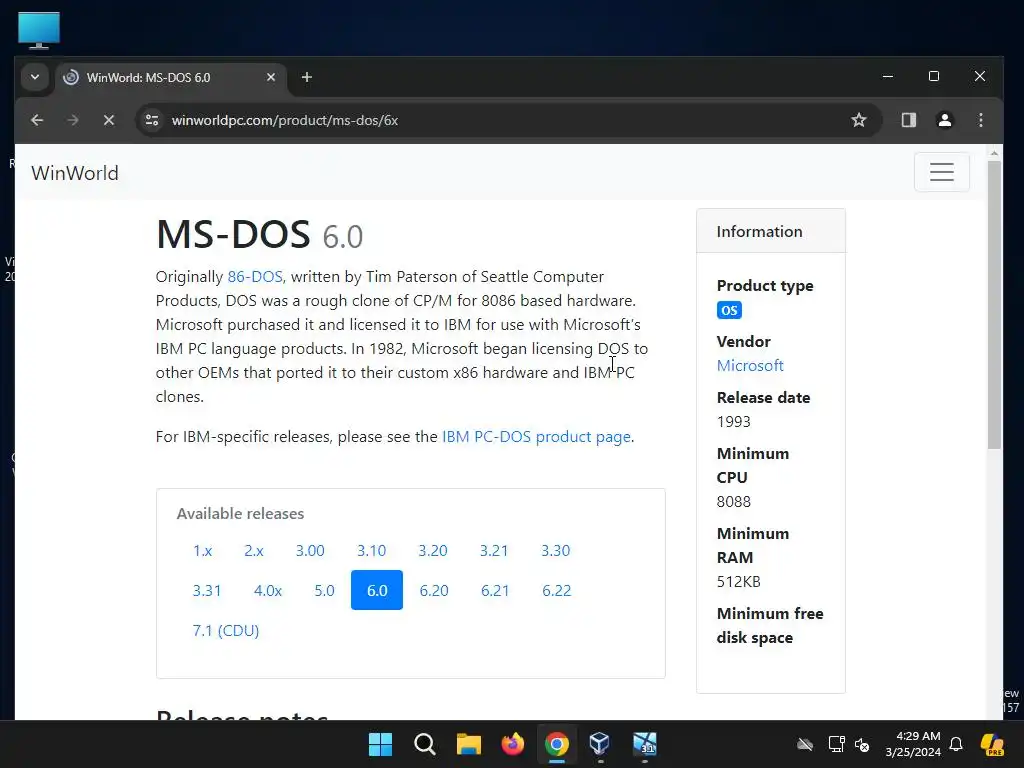This screenshot has width=1024, height=768.
Task: Select the desktop monitor icon
Action: (x=39, y=30)
